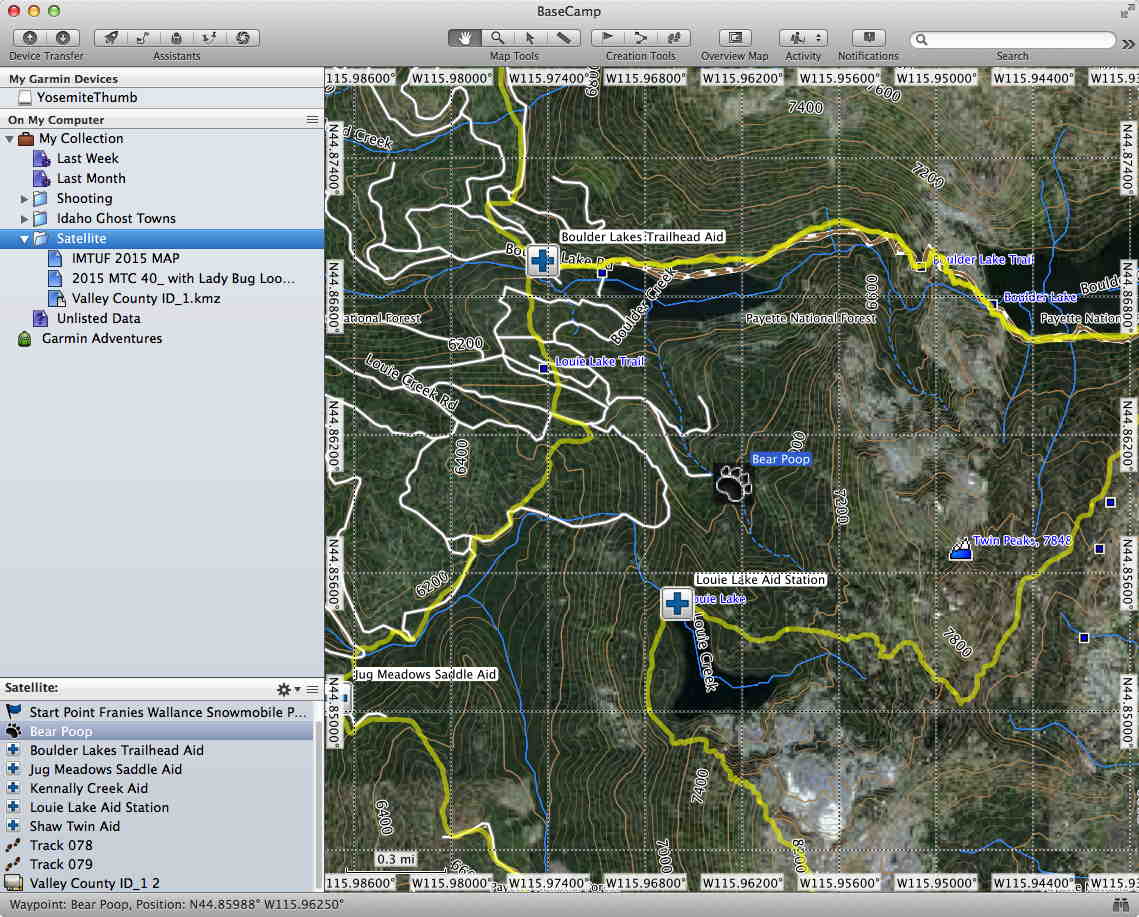Open the Satellite panel gear menu

[x=287, y=689]
